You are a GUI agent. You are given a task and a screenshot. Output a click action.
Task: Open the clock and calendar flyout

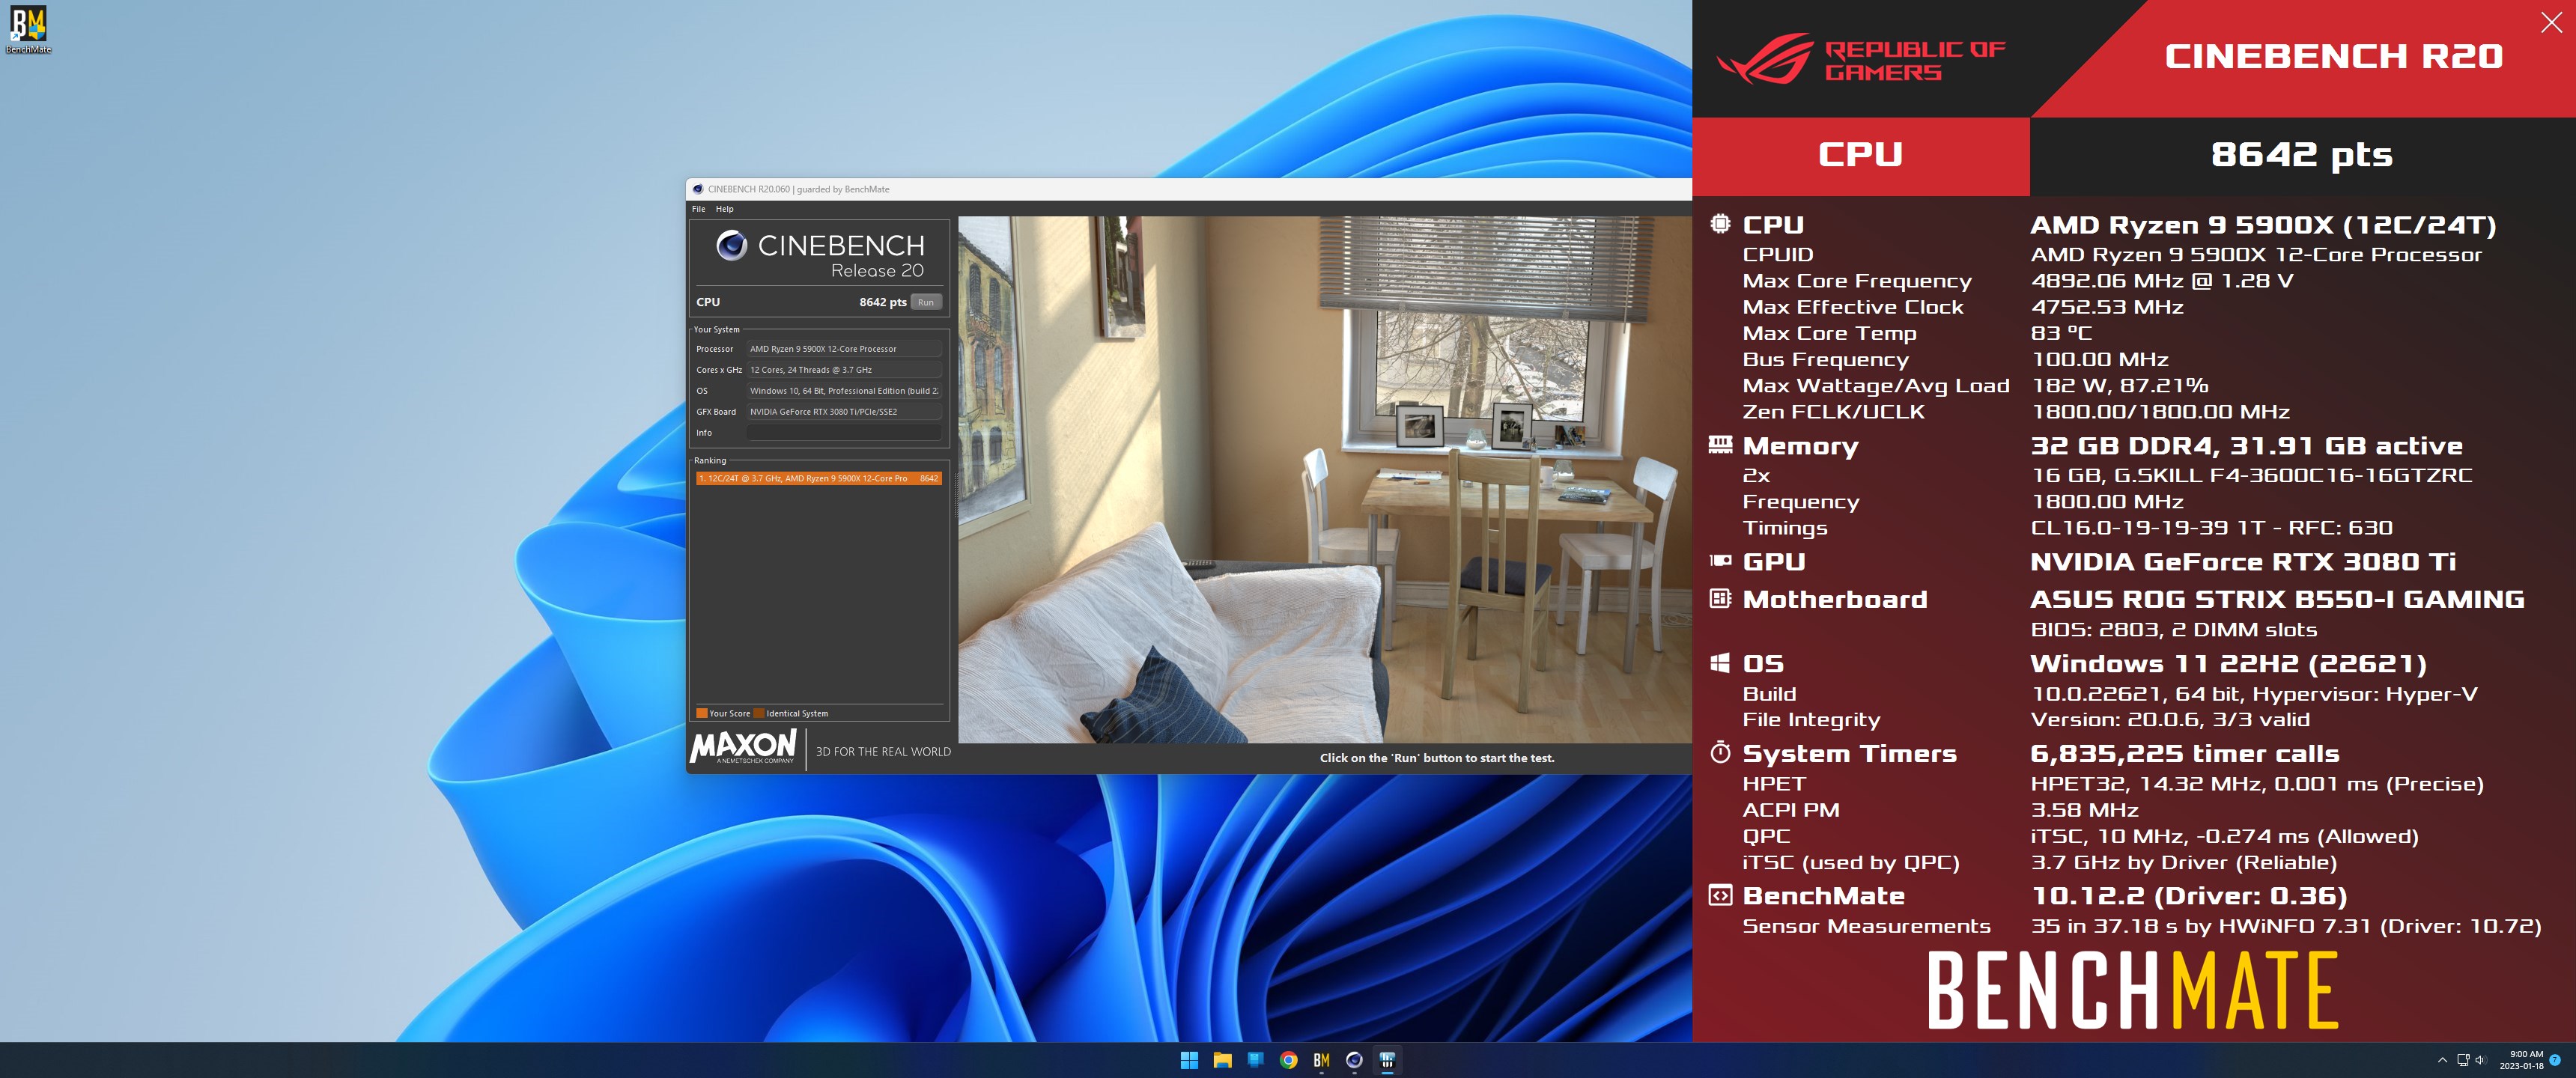pyautogui.click(x=2521, y=1060)
